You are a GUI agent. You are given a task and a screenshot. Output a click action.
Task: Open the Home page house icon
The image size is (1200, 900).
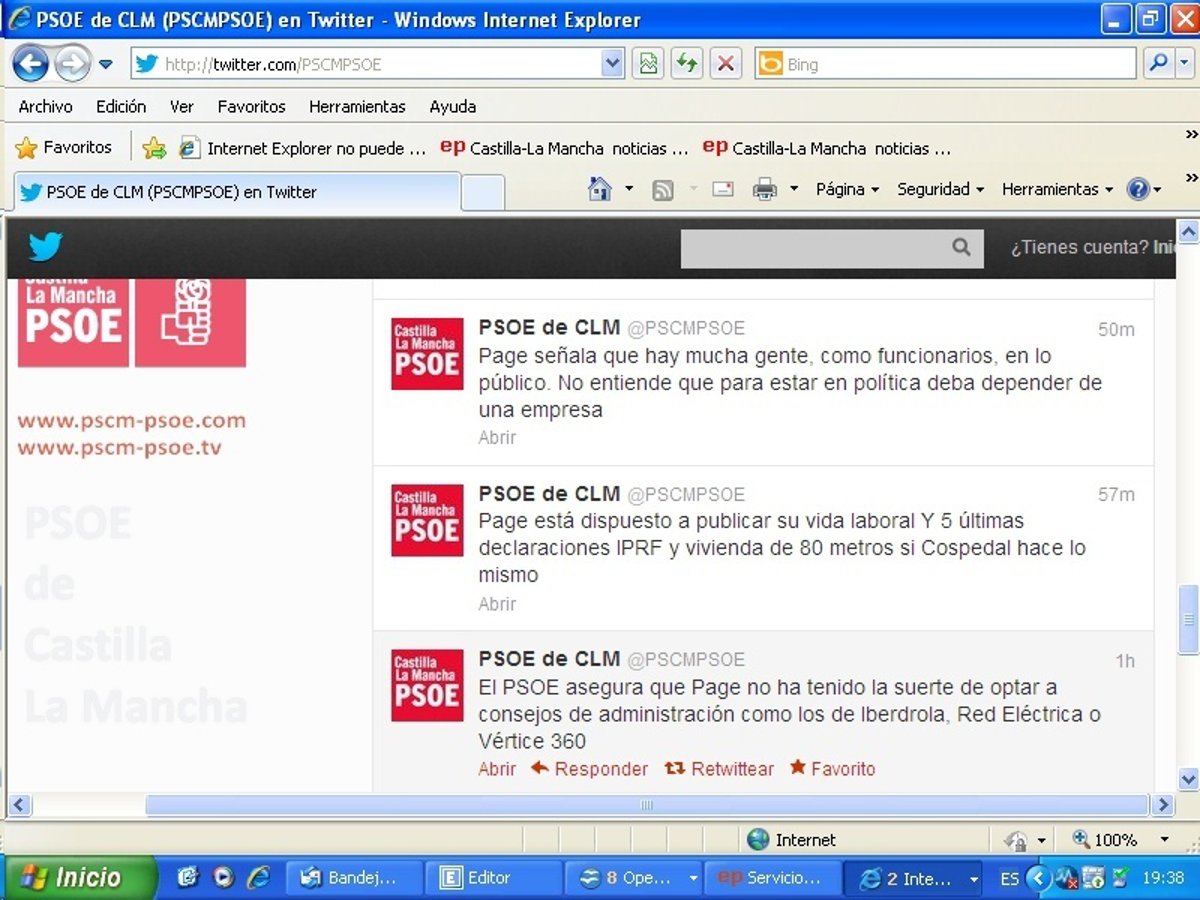tap(599, 189)
